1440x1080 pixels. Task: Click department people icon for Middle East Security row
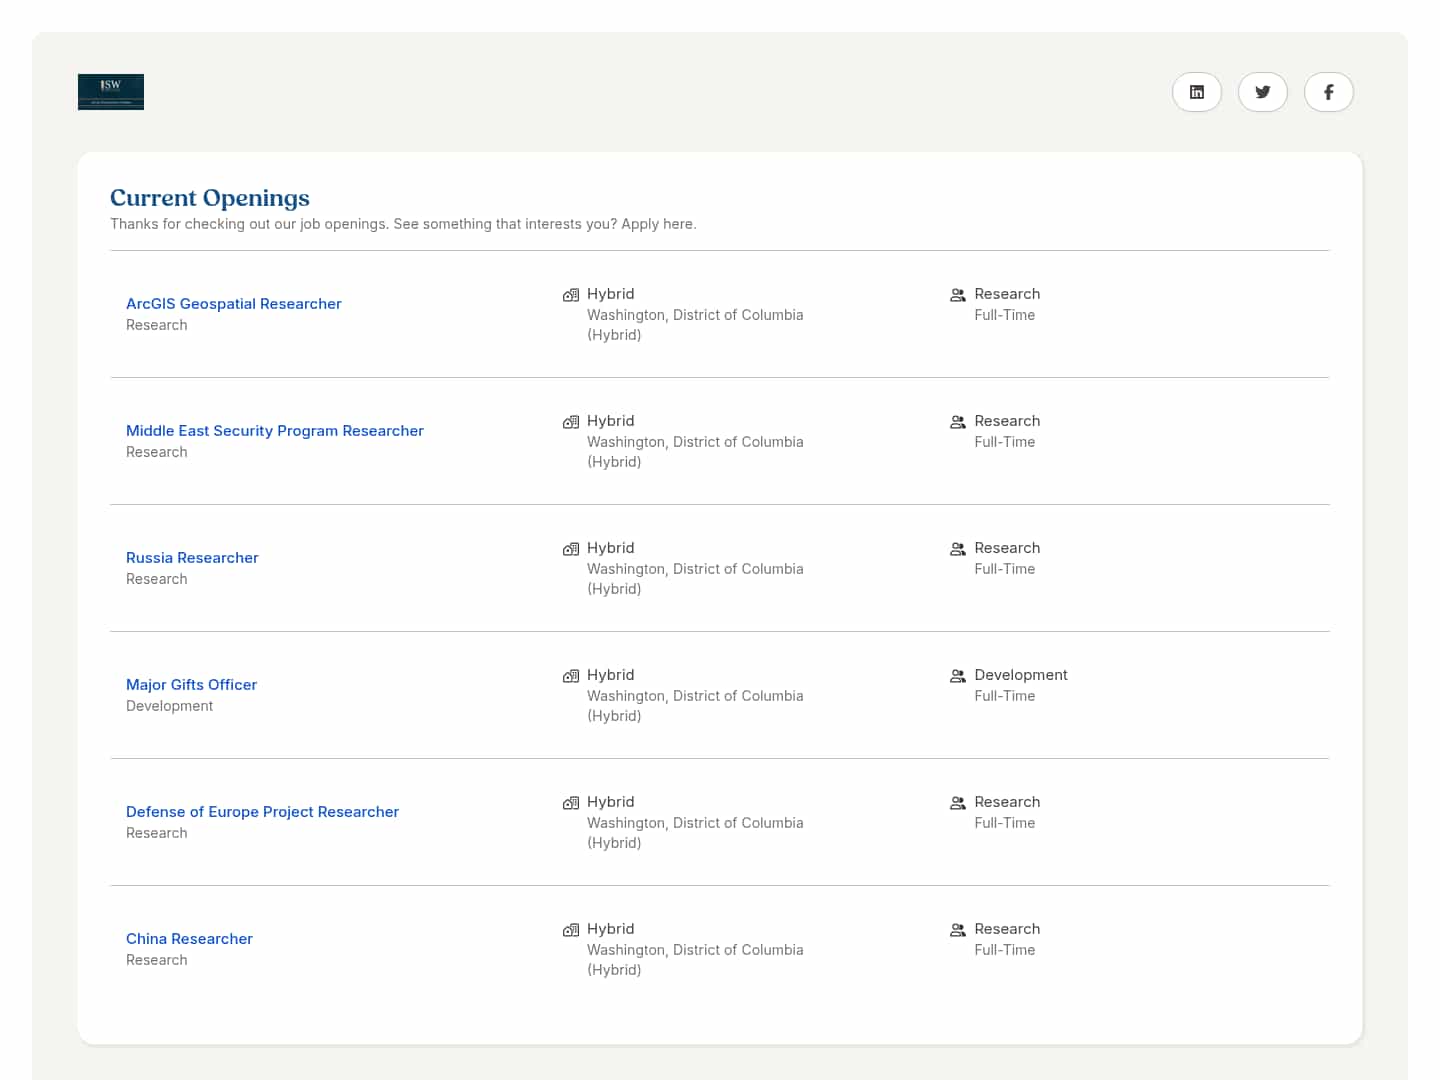click(x=957, y=422)
